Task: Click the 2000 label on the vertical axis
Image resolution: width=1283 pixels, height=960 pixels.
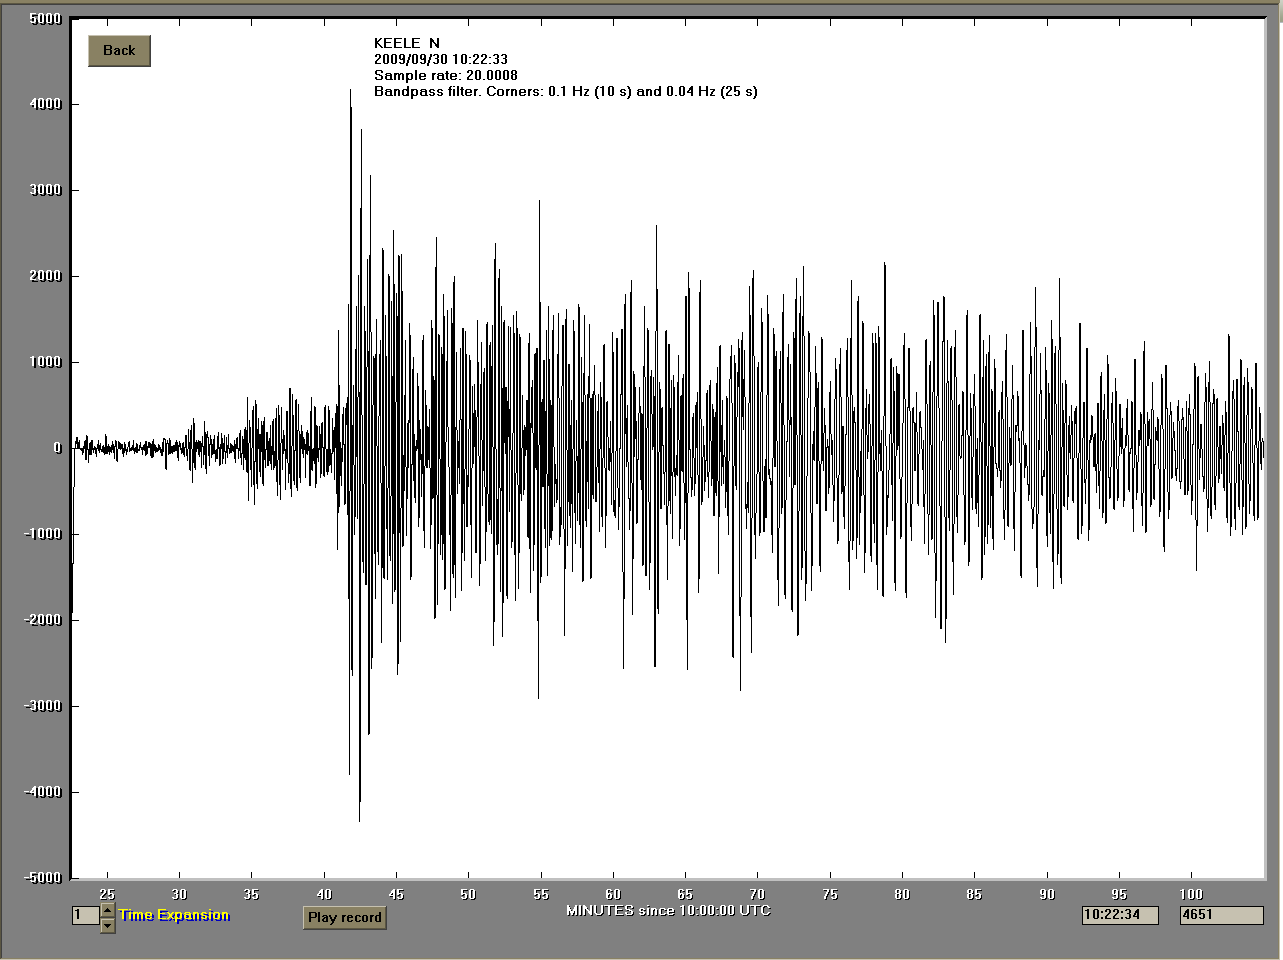Action: point(46,276)
